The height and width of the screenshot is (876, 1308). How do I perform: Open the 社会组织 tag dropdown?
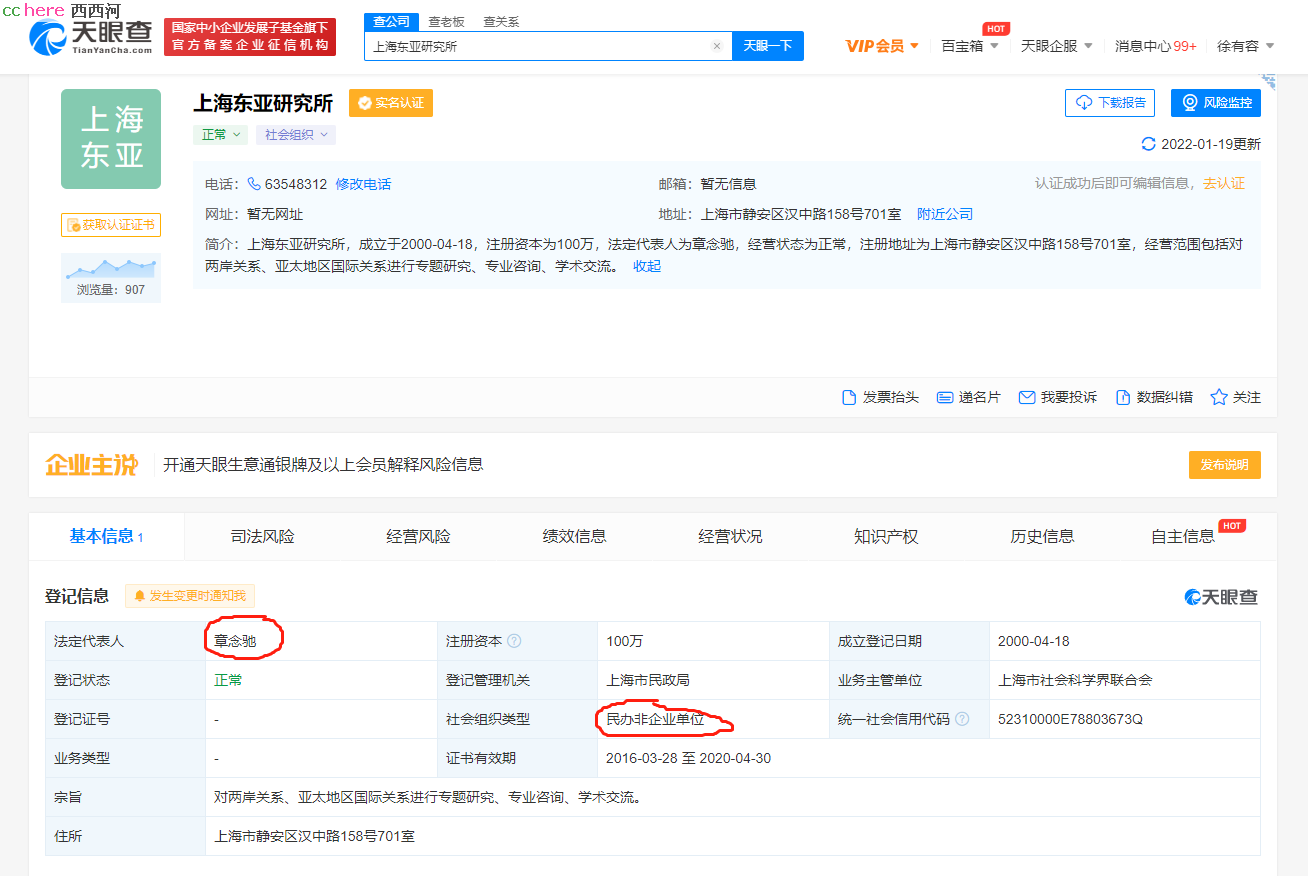pos(295,134)
